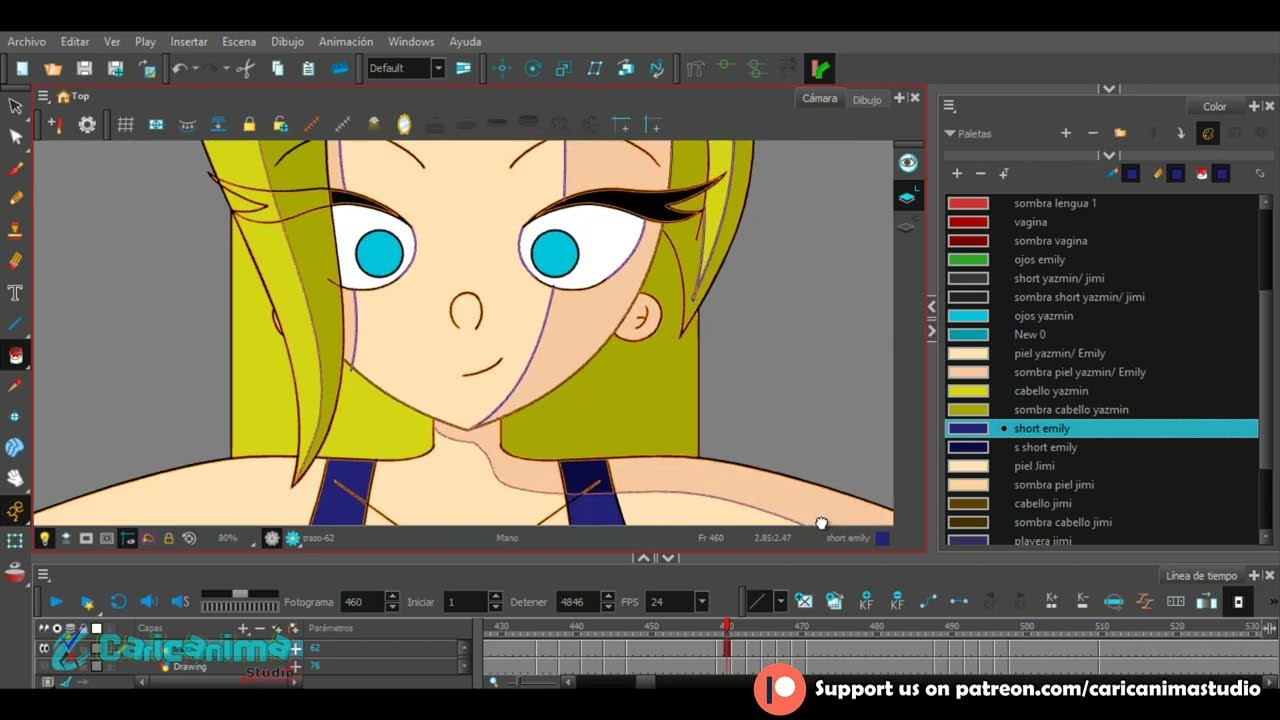This screenshot has width=1280, height=720.
Task: Choose the Pencil tool
Action: pyautogui.click(x=15, y=199)
